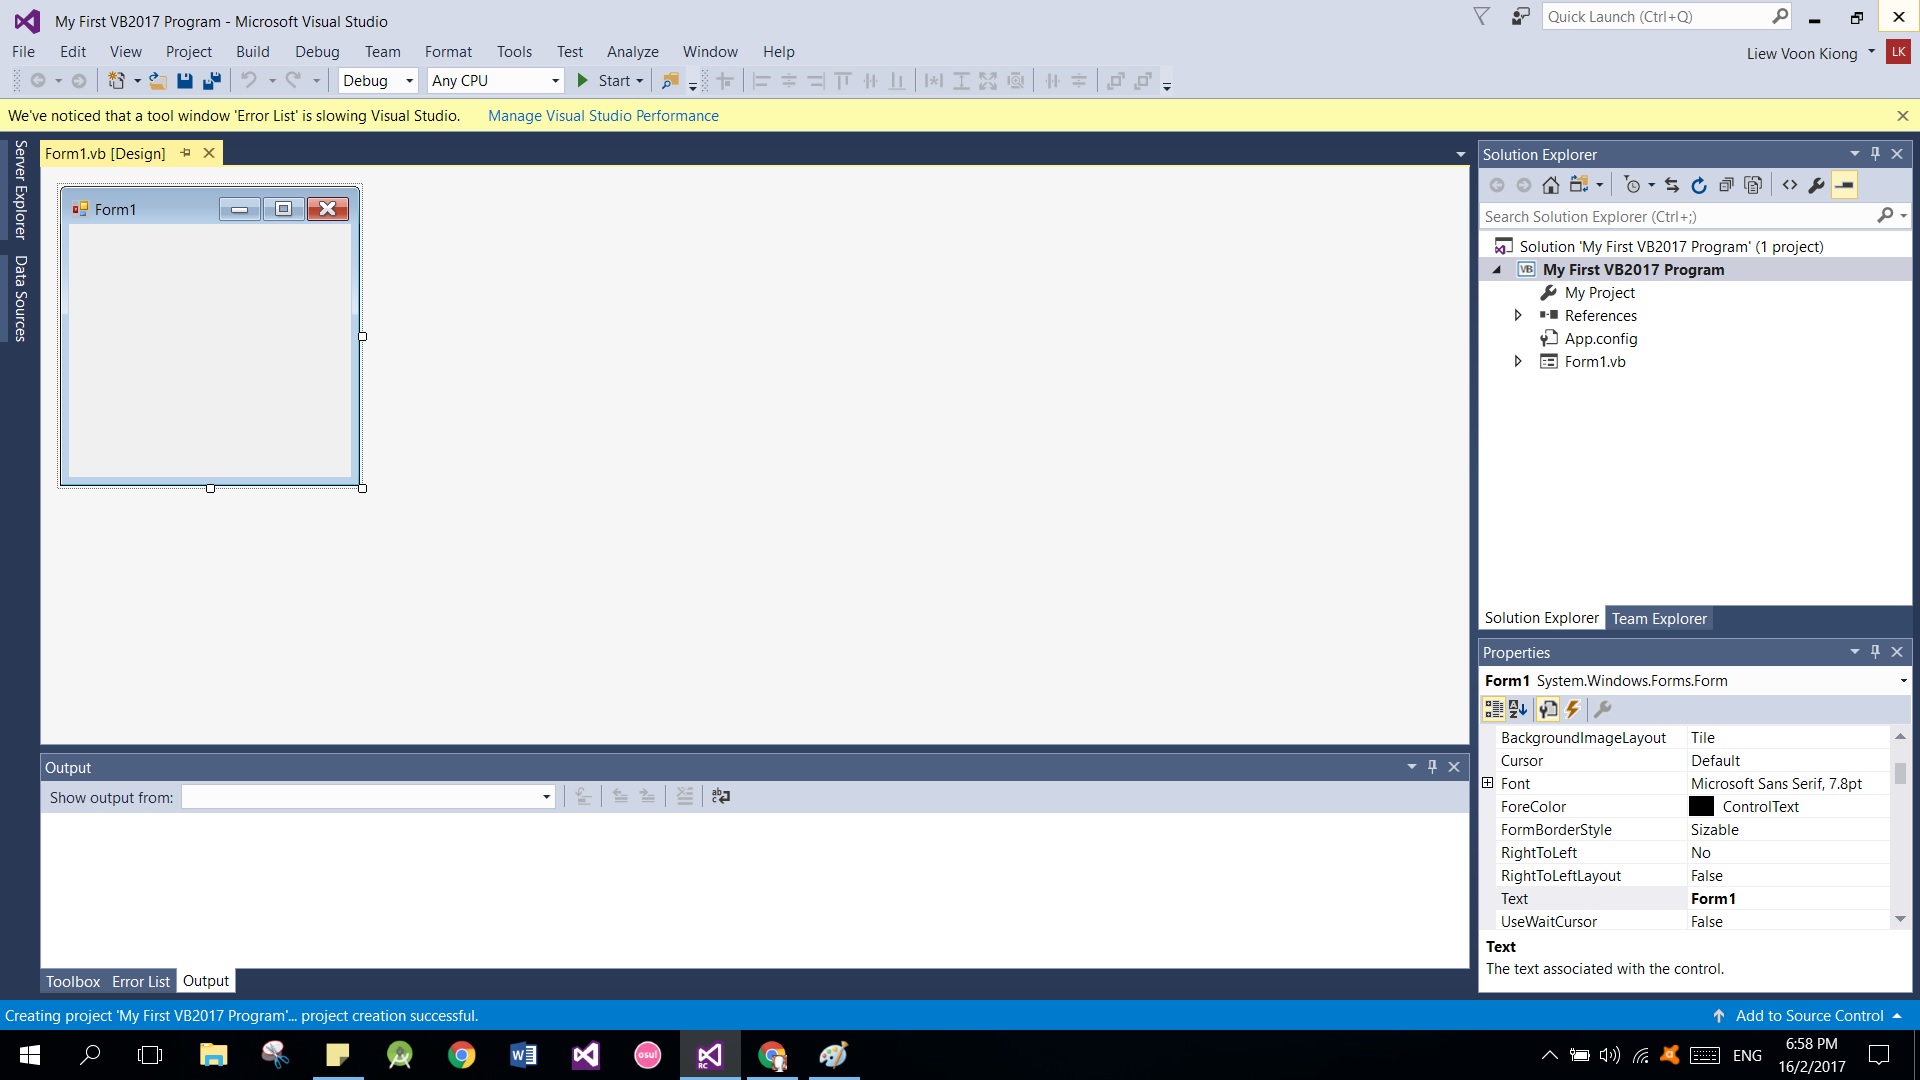This screenshot has width=1920, height=1080.
Task: Click the Redo icon in toolbar
Action: point(294,80)
